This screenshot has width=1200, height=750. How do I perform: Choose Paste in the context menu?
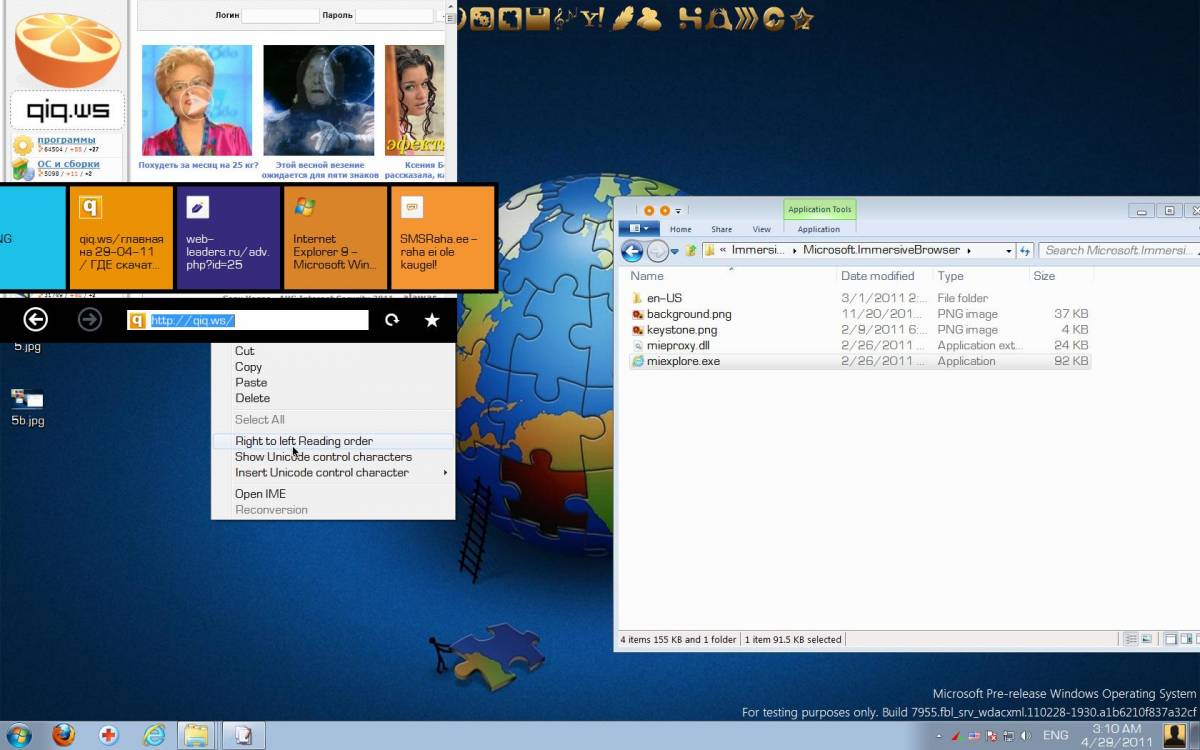[x=251, y=382]
